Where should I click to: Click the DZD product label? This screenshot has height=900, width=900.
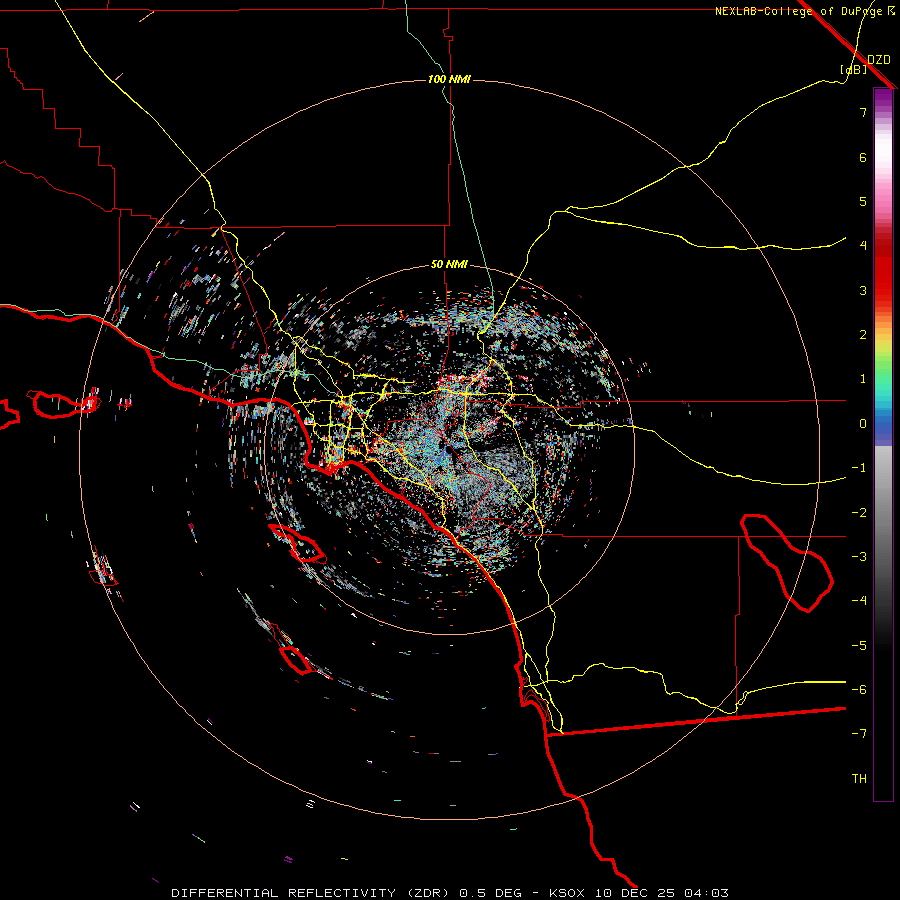(879, 60)
